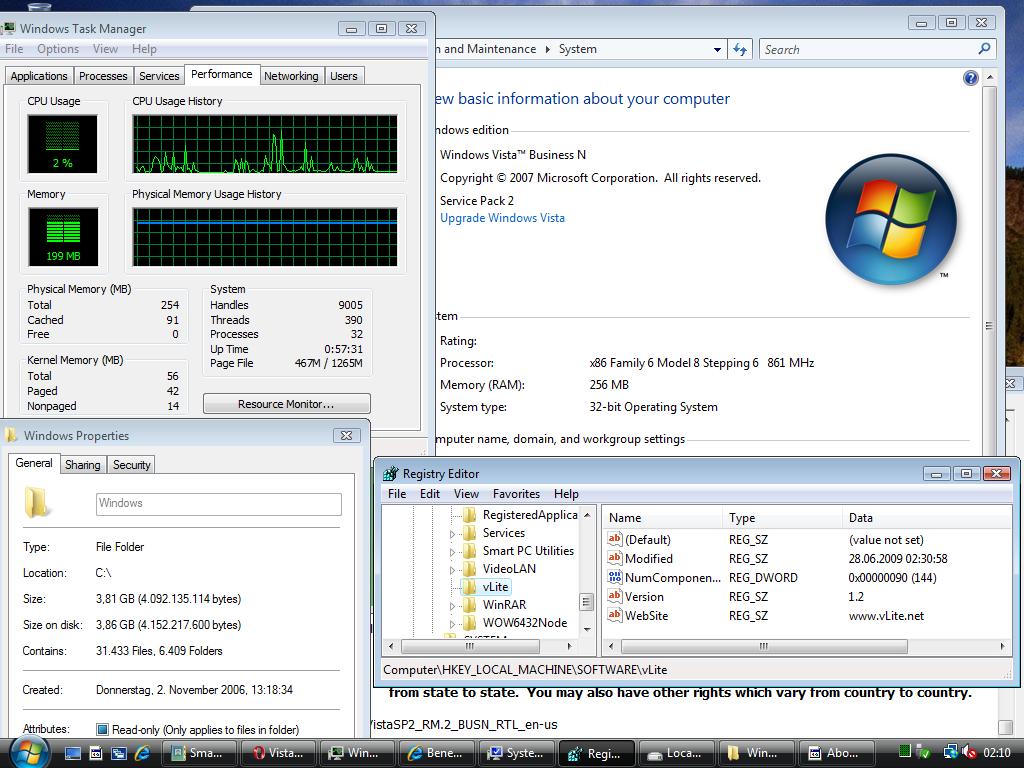Switch to the 'Abo...' taskbar button
Screen dimensions: 1024x768
tap(835, 753)
